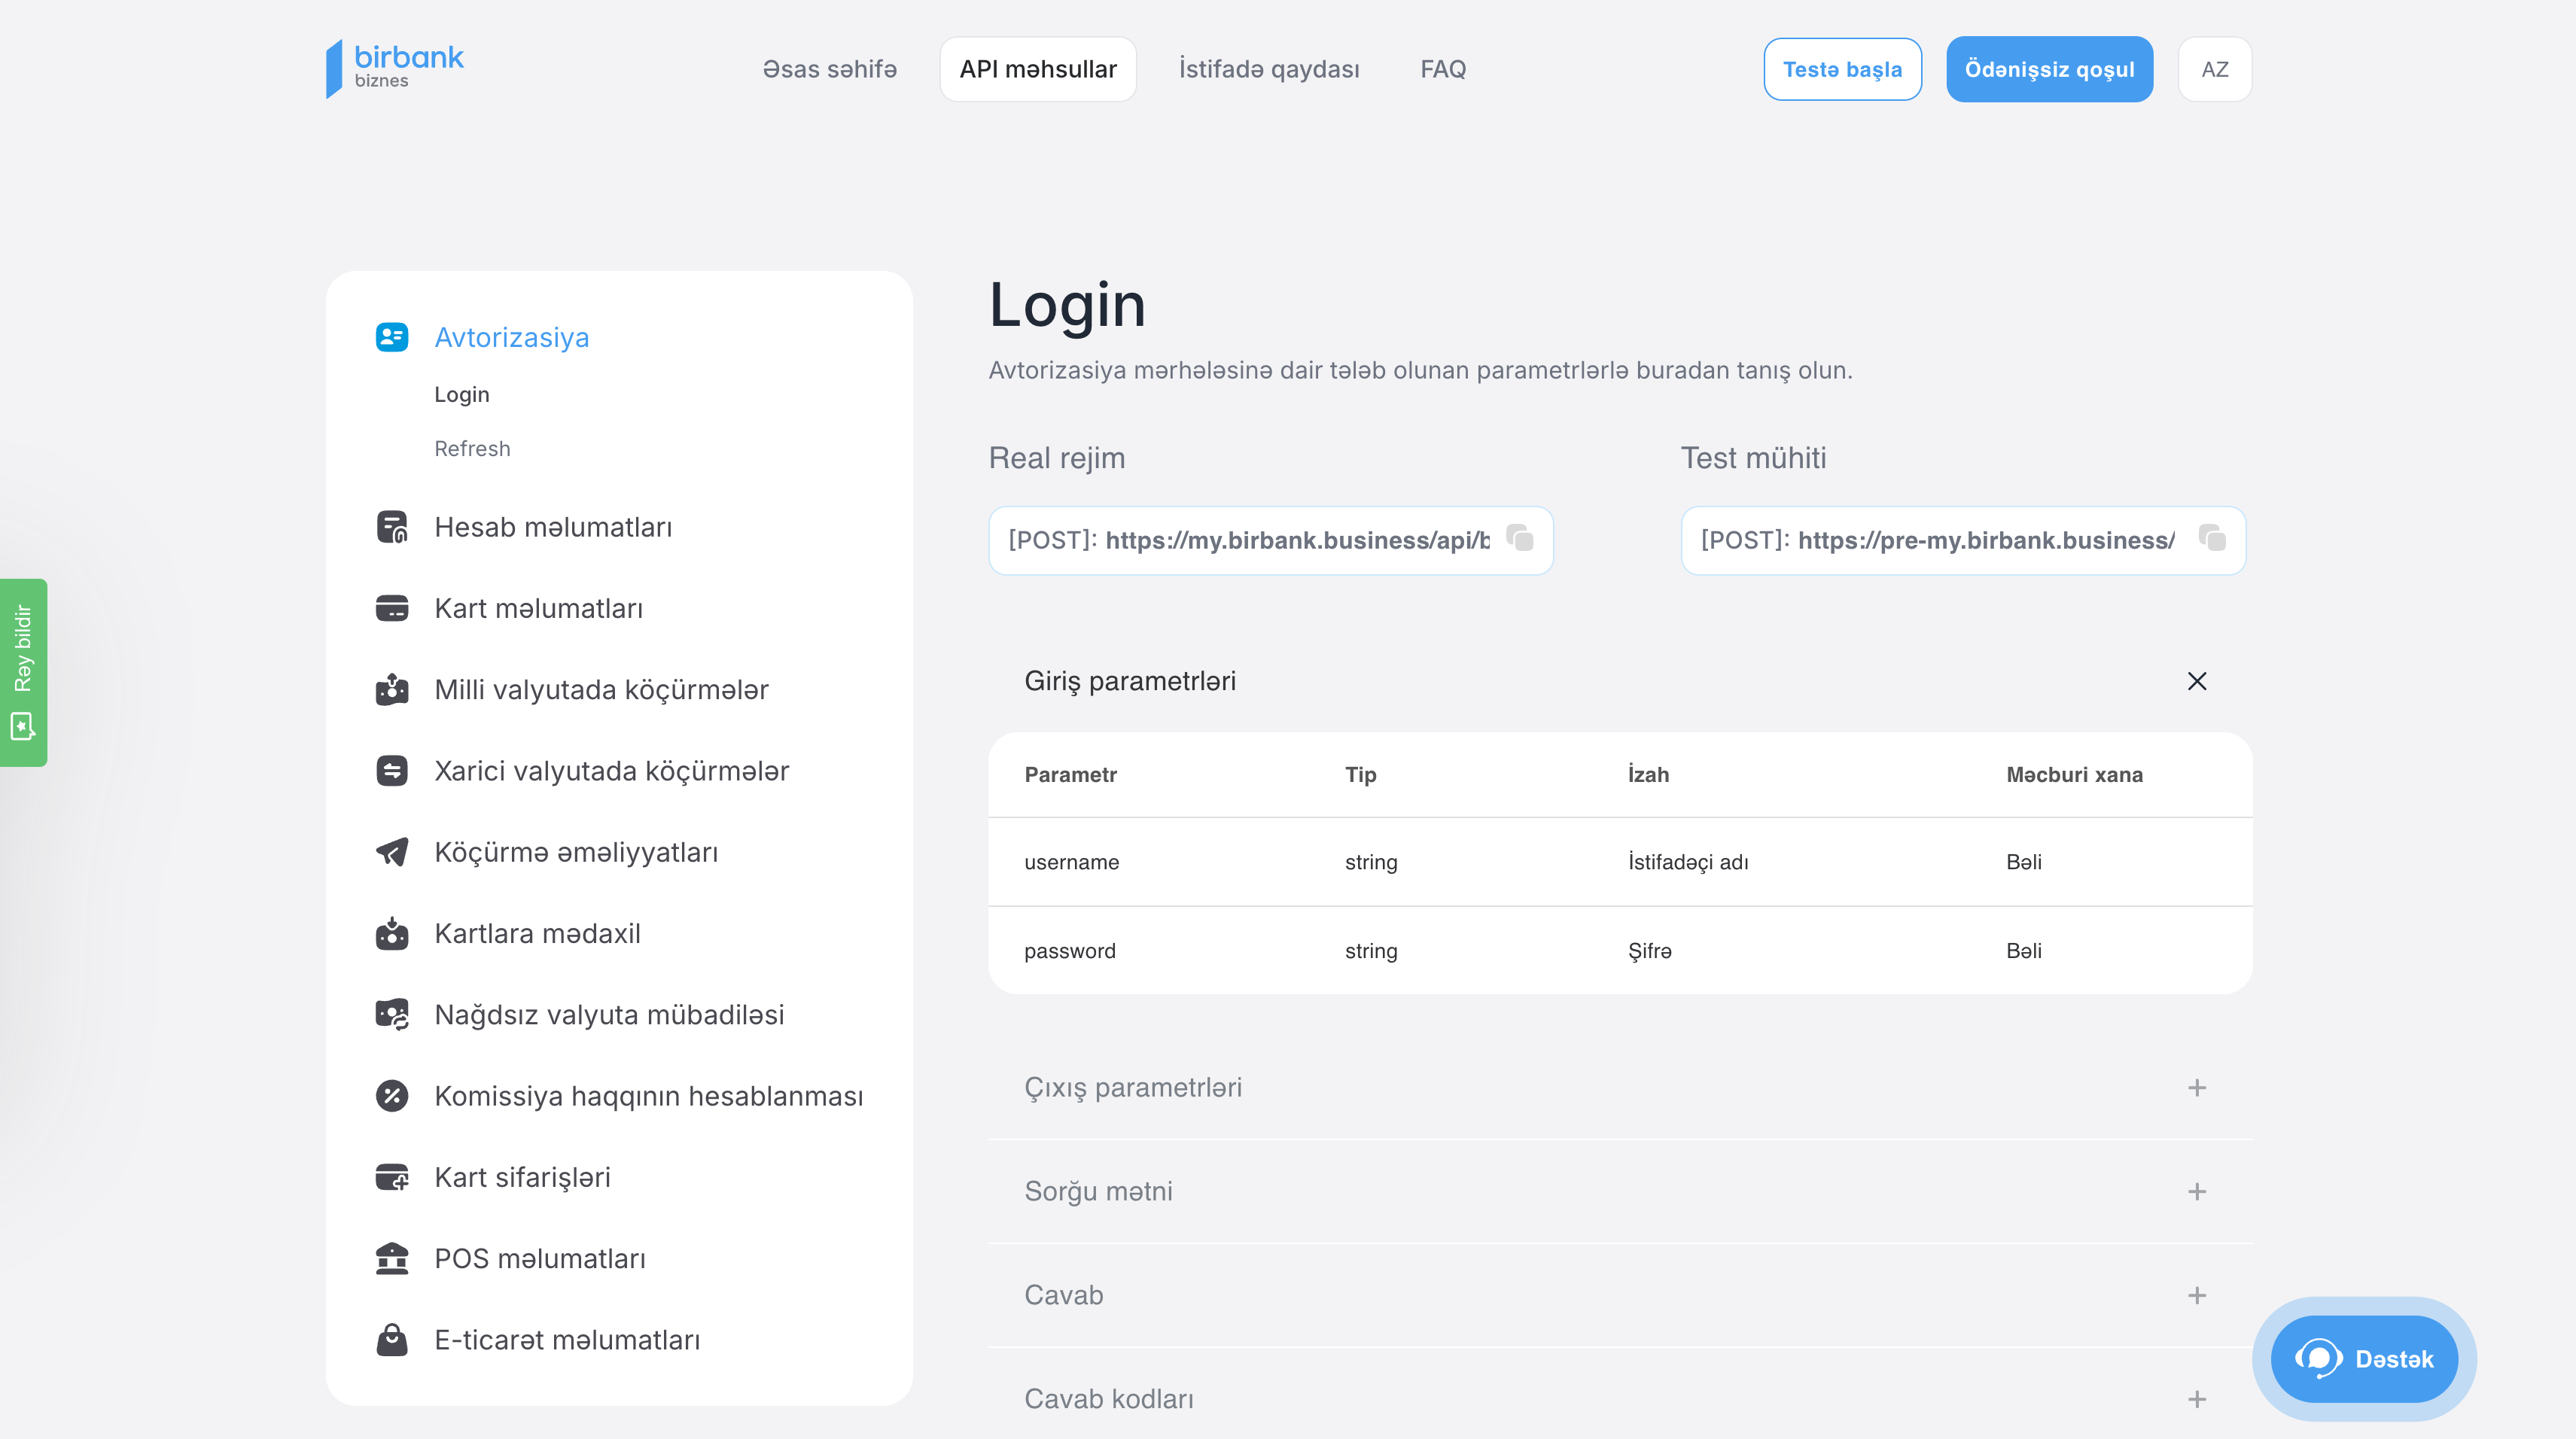Screen dimensions: 2576x1439
Task: Click the POS məlumatları icon
Action: 392,1258
